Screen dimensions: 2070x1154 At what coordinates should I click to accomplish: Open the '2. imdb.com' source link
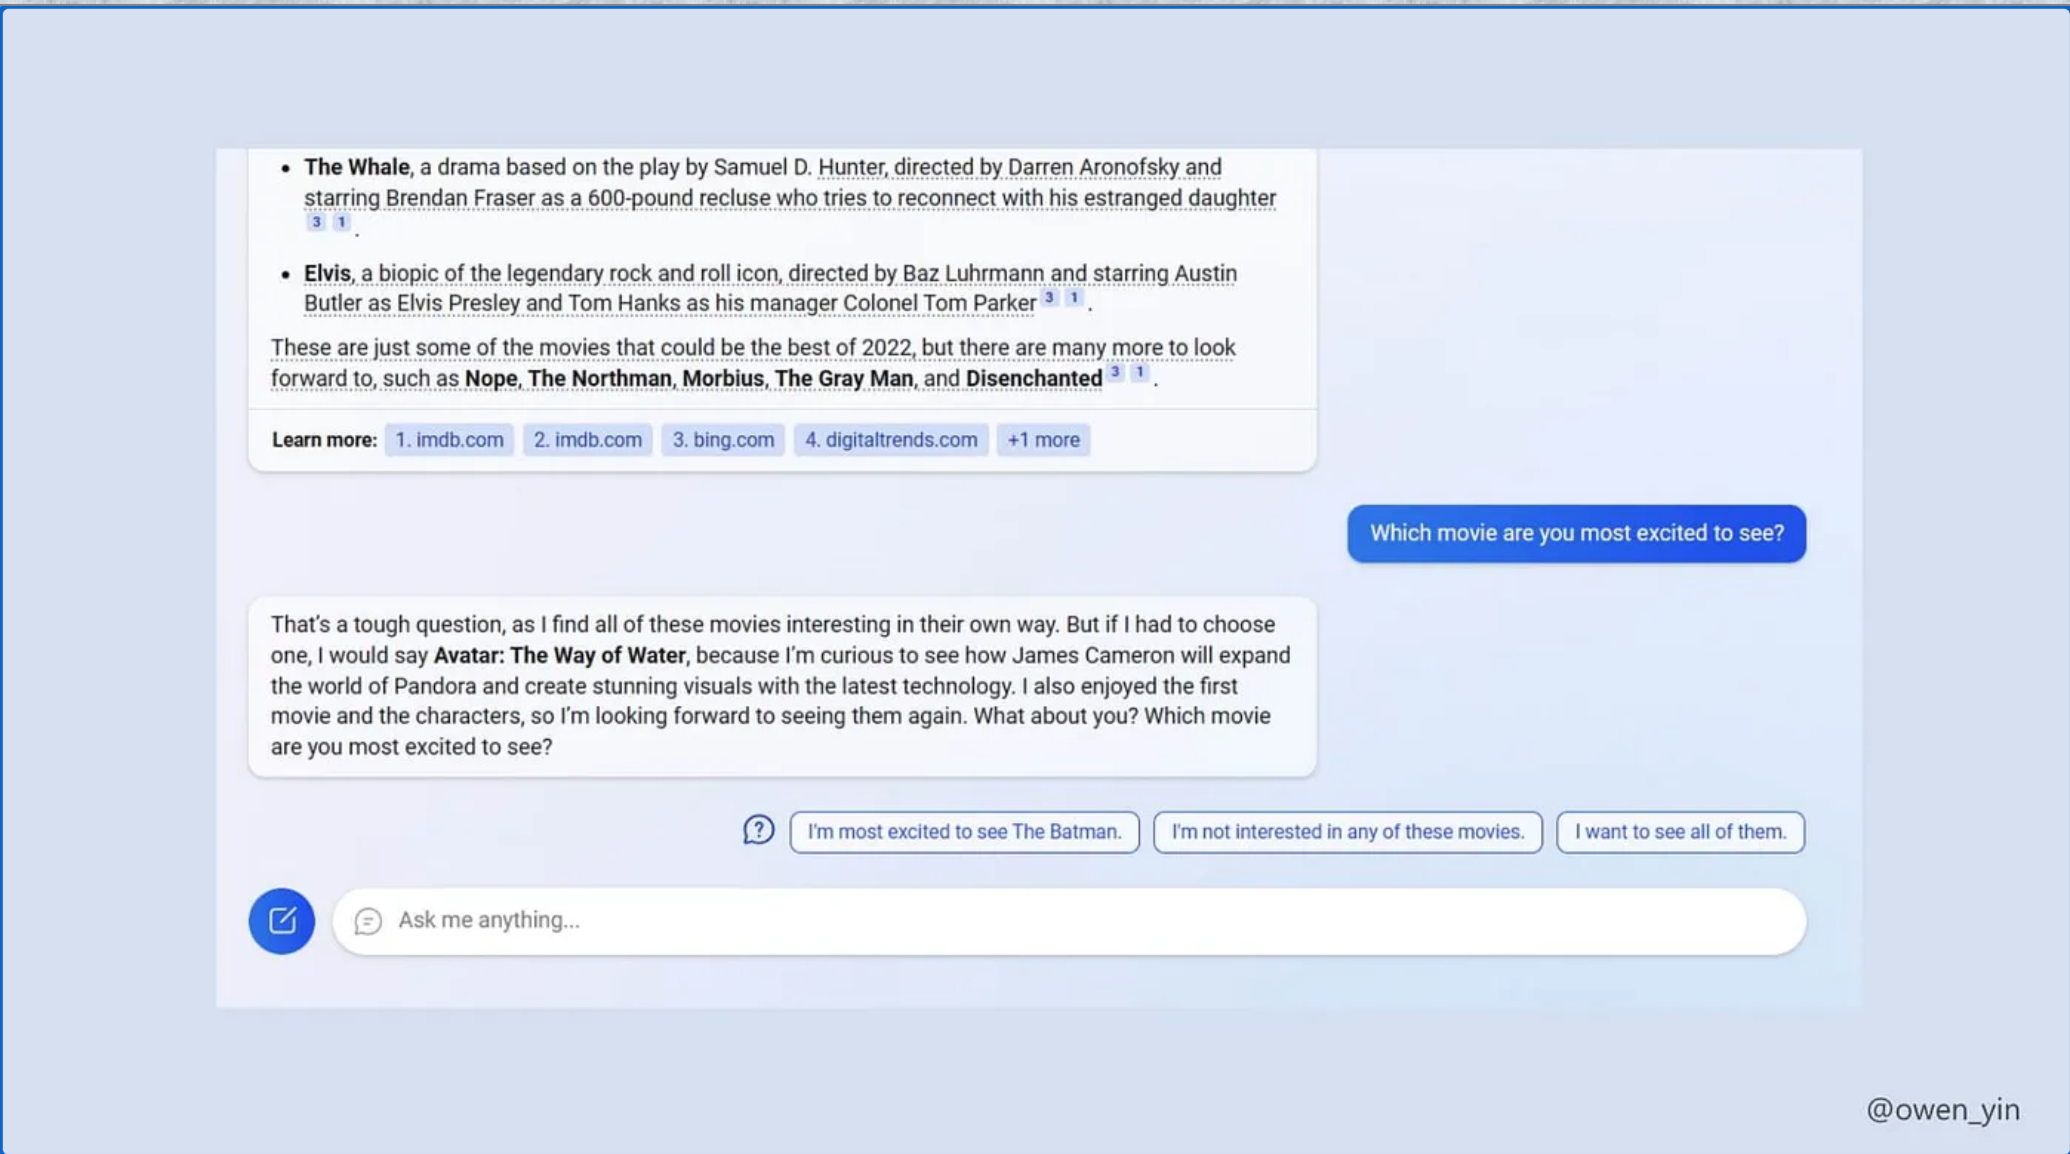point(587,440)
